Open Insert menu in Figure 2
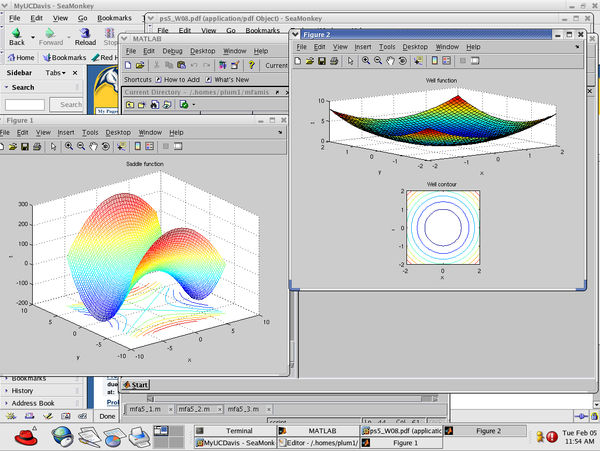This screenshot has height=451, width=600. [x=363, y=47]
